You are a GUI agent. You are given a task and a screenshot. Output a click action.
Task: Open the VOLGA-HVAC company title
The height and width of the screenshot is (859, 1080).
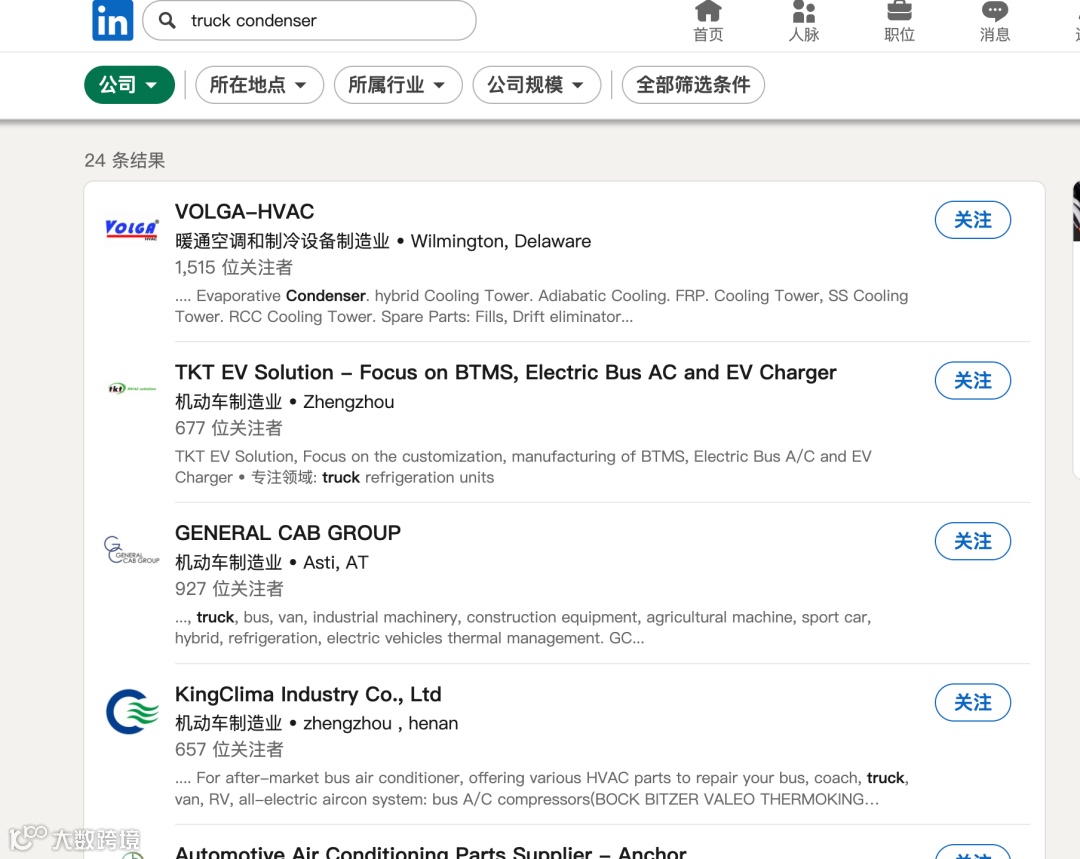245,211
